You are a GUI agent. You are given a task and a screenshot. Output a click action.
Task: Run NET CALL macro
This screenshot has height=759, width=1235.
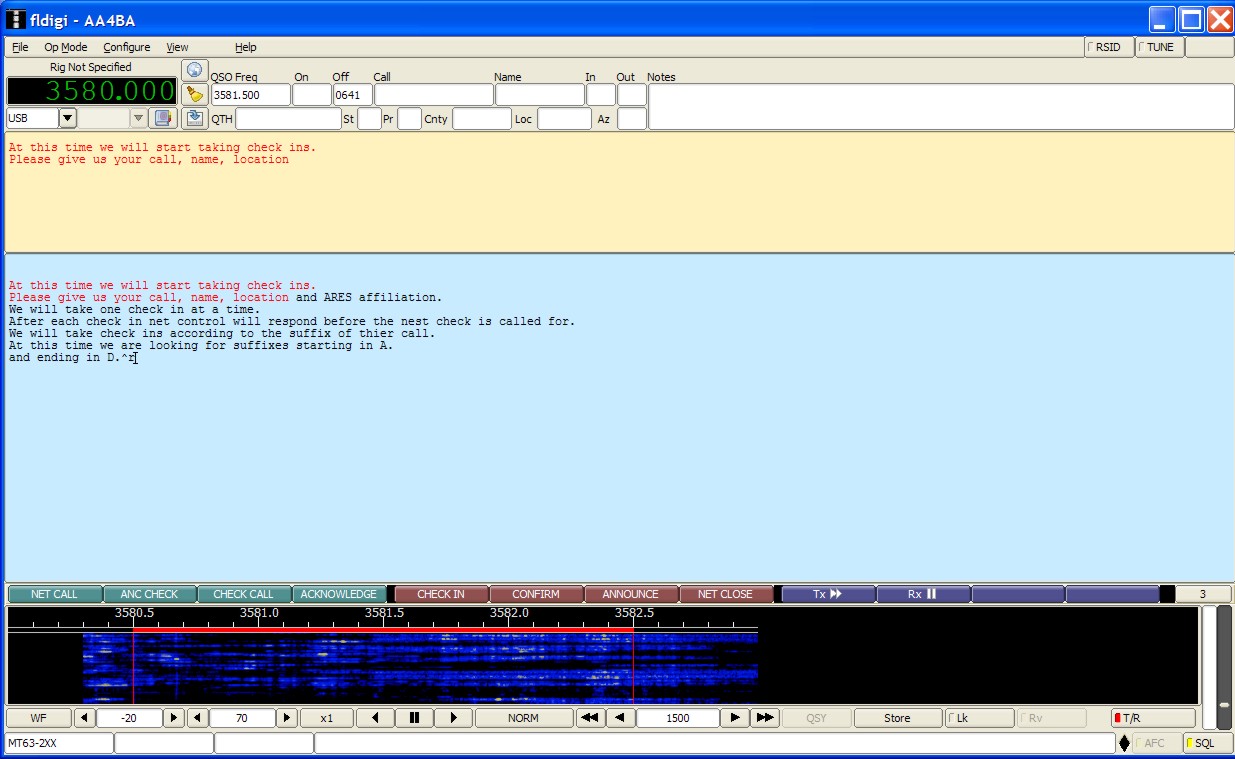[54, 594]
